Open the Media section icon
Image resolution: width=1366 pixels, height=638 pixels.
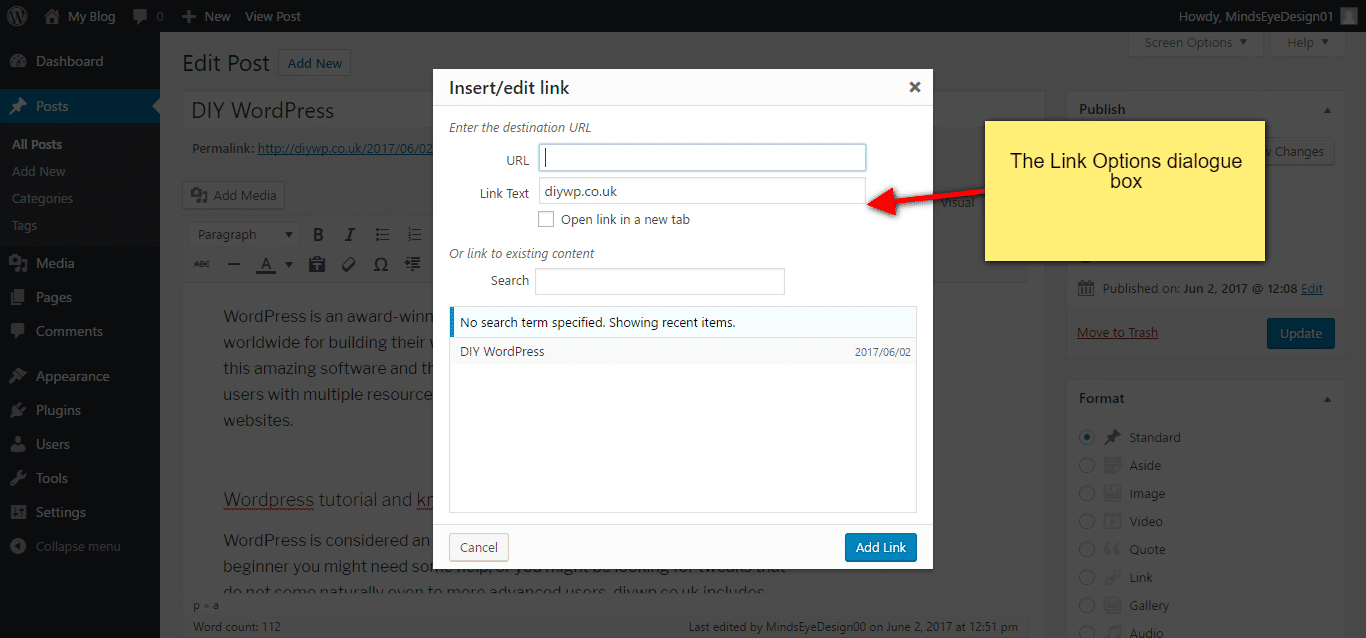18,263
